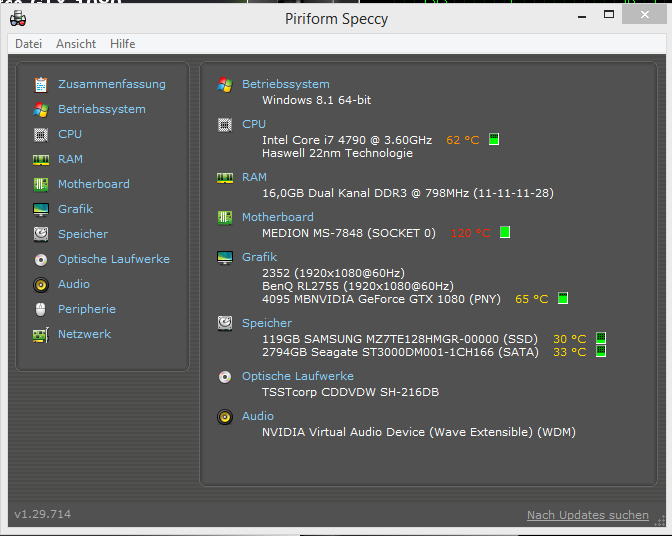Click the Motherboard icon in the sidebar
The height and width of the screenshot is (536, 672).
pos(41,185)
